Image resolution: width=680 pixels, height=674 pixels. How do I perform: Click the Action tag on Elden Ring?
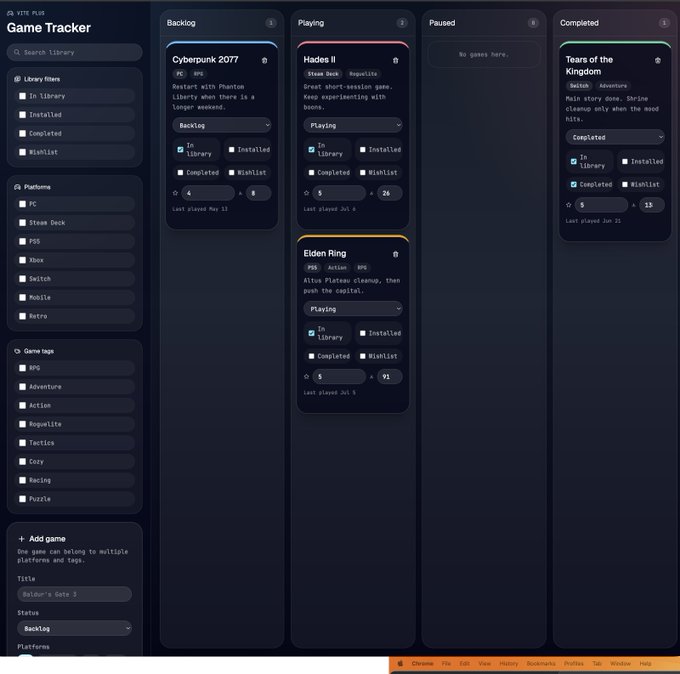337,268
